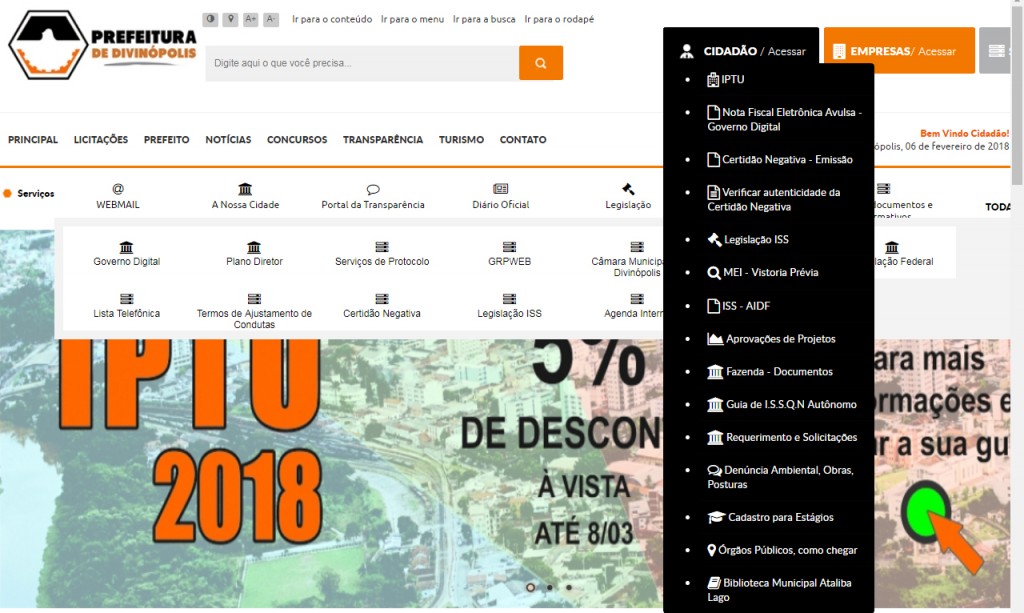Open the Legislação gavel service
The width and height of the screenshot is (1024, 613).
(628, 196)
